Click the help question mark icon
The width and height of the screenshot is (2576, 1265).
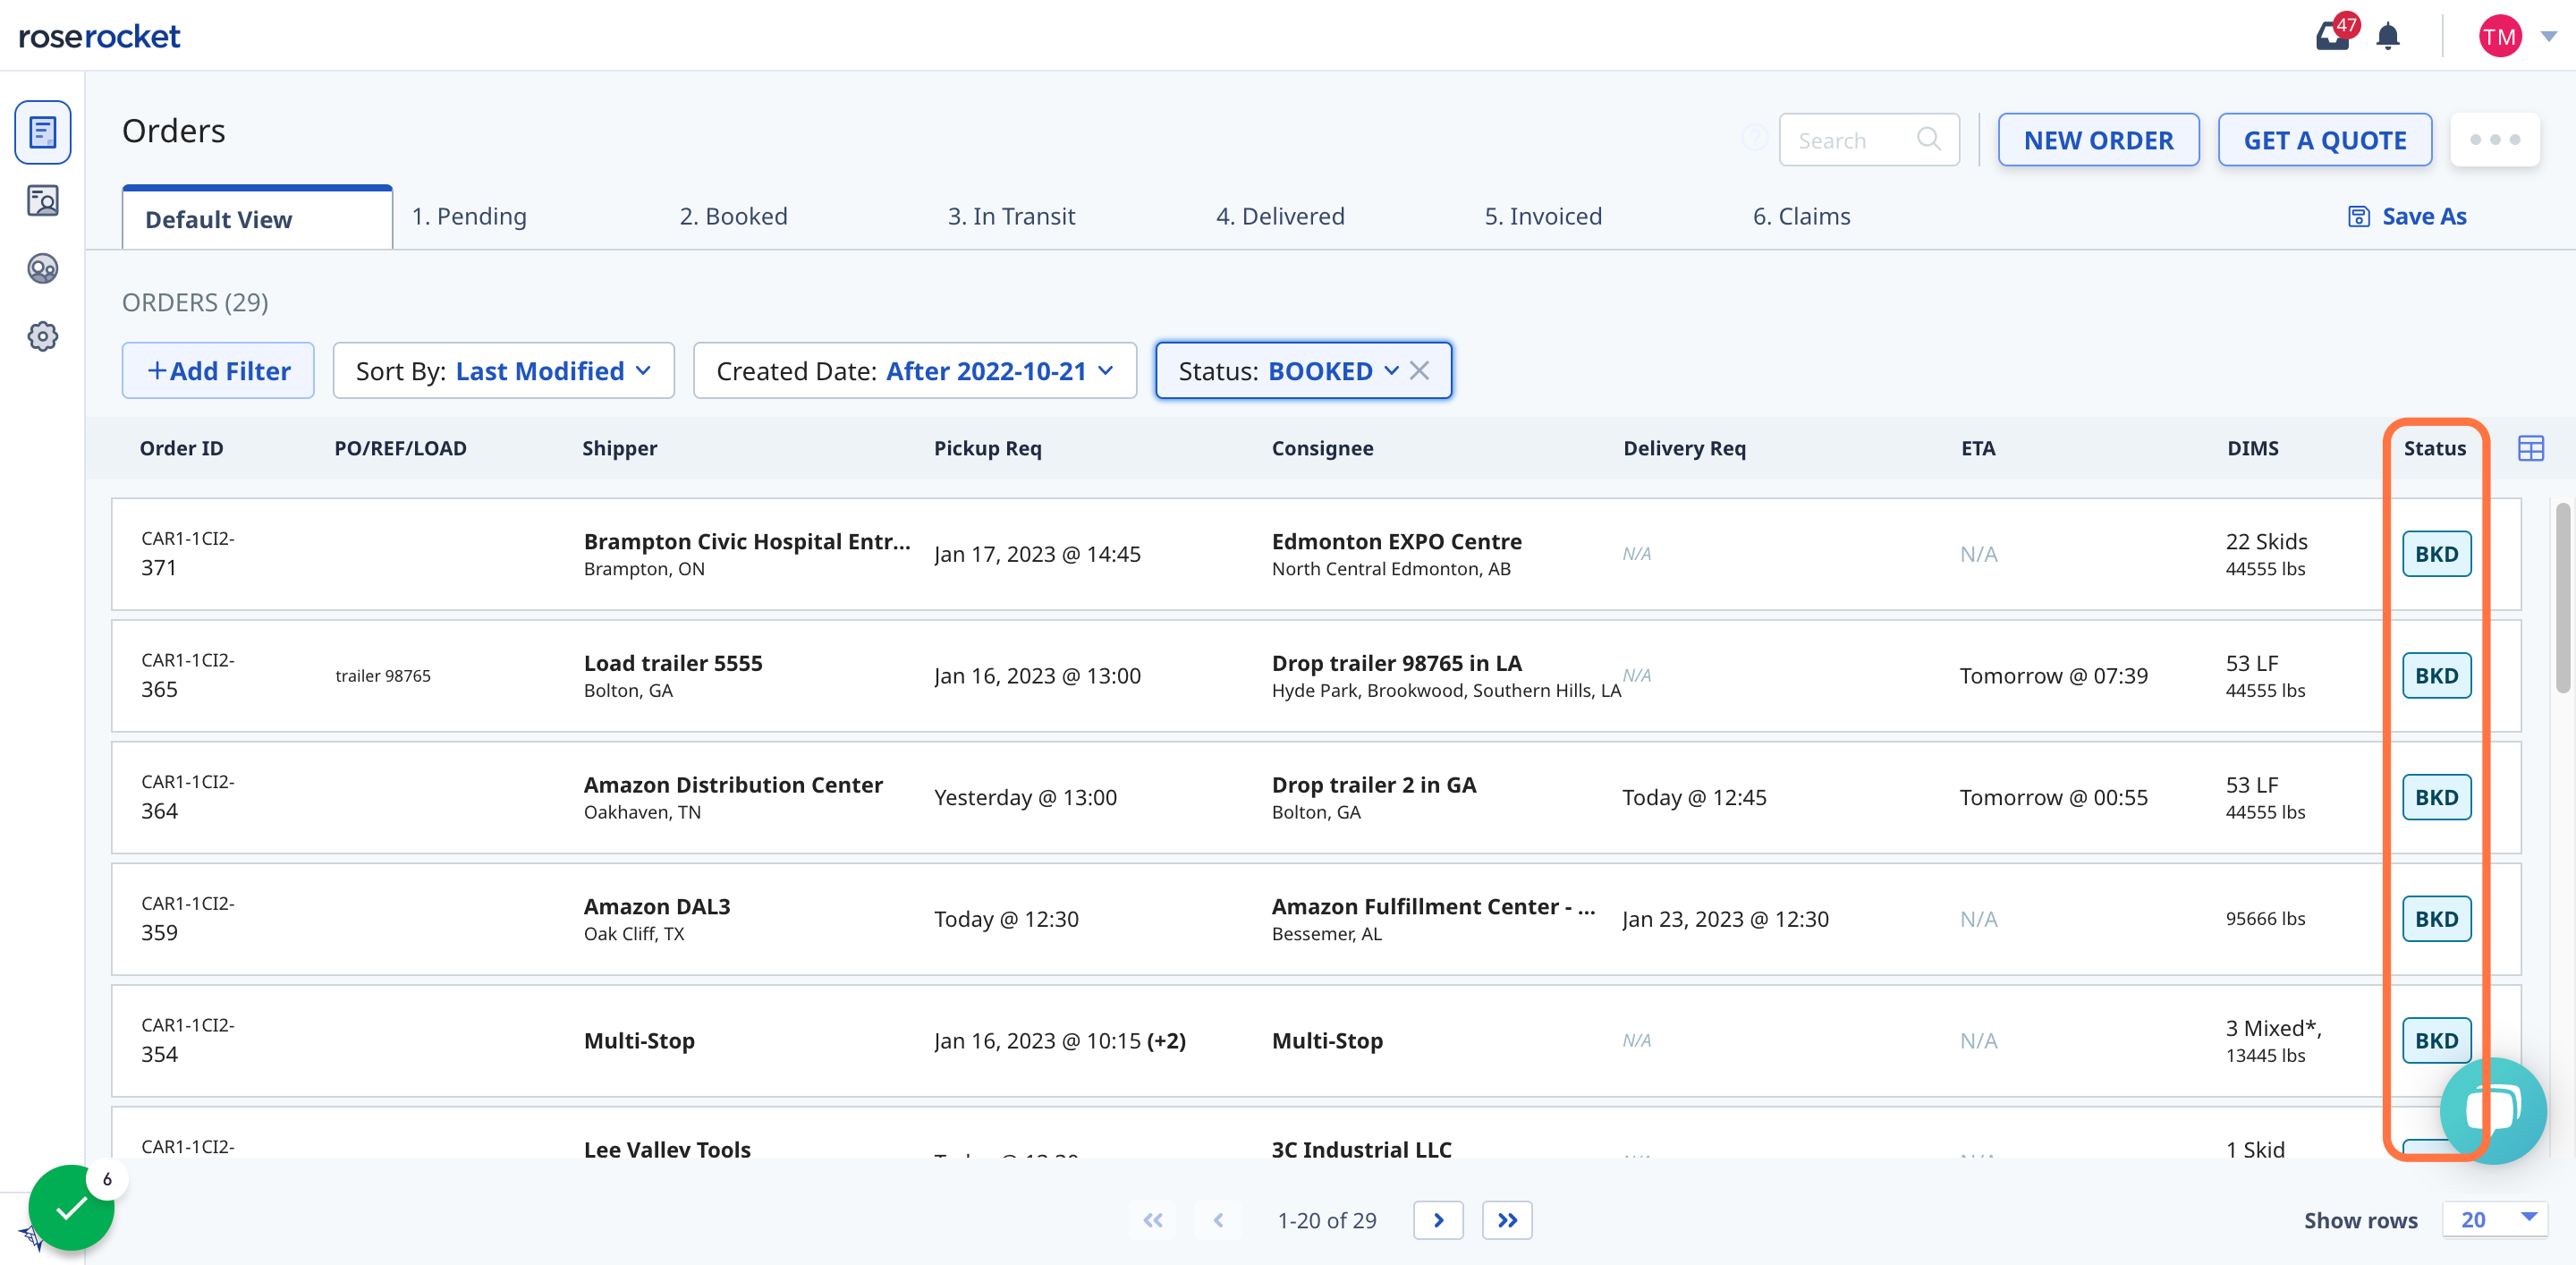[x=1754, y=138]
